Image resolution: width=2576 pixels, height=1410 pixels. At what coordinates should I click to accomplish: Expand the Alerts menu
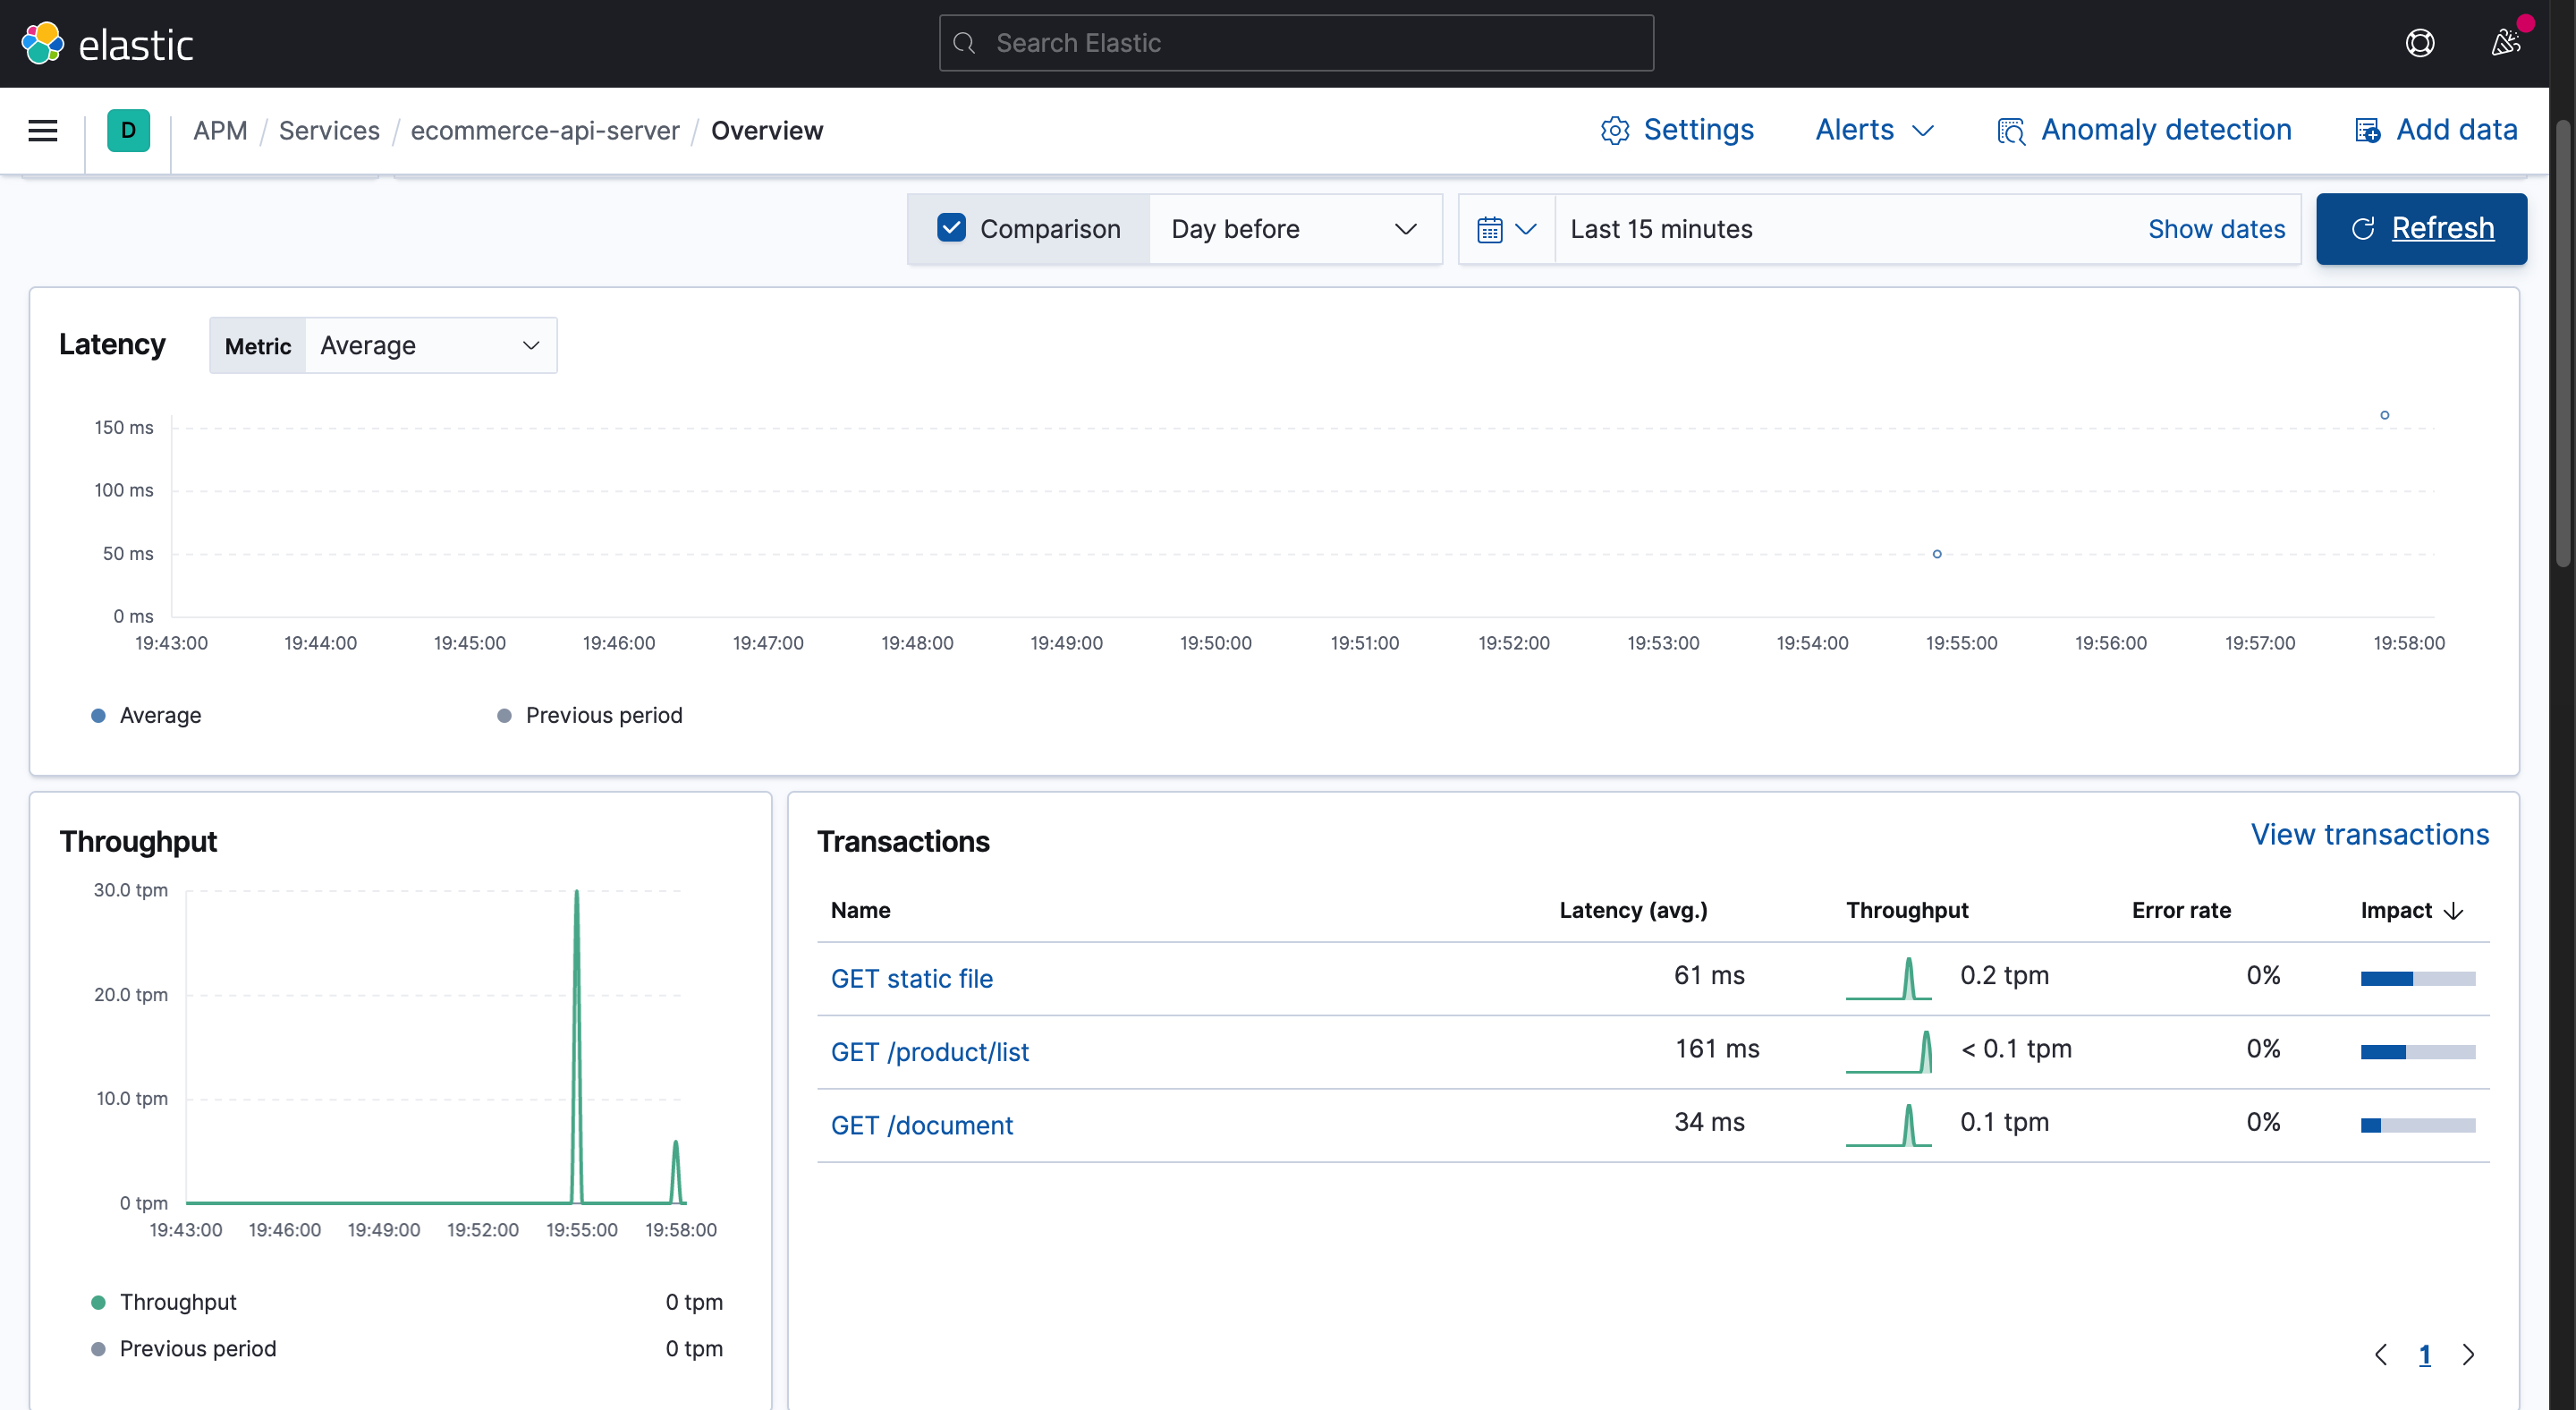pyautogui.click(x=1874, y=130)
